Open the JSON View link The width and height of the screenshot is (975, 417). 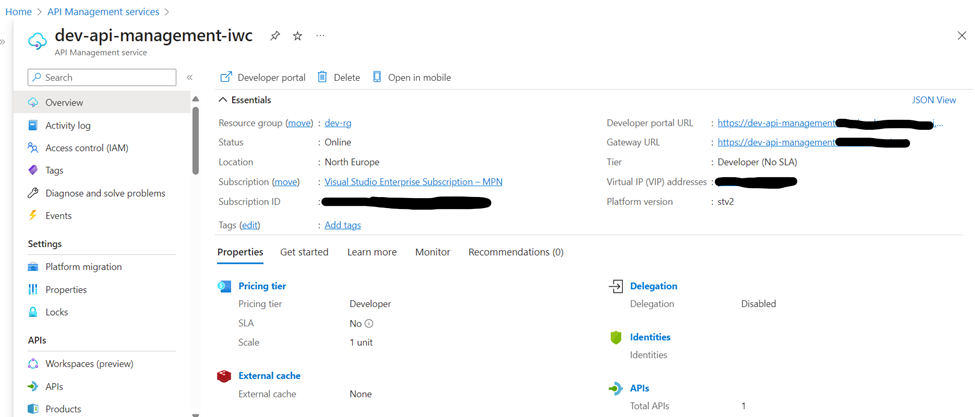point(934,100)
